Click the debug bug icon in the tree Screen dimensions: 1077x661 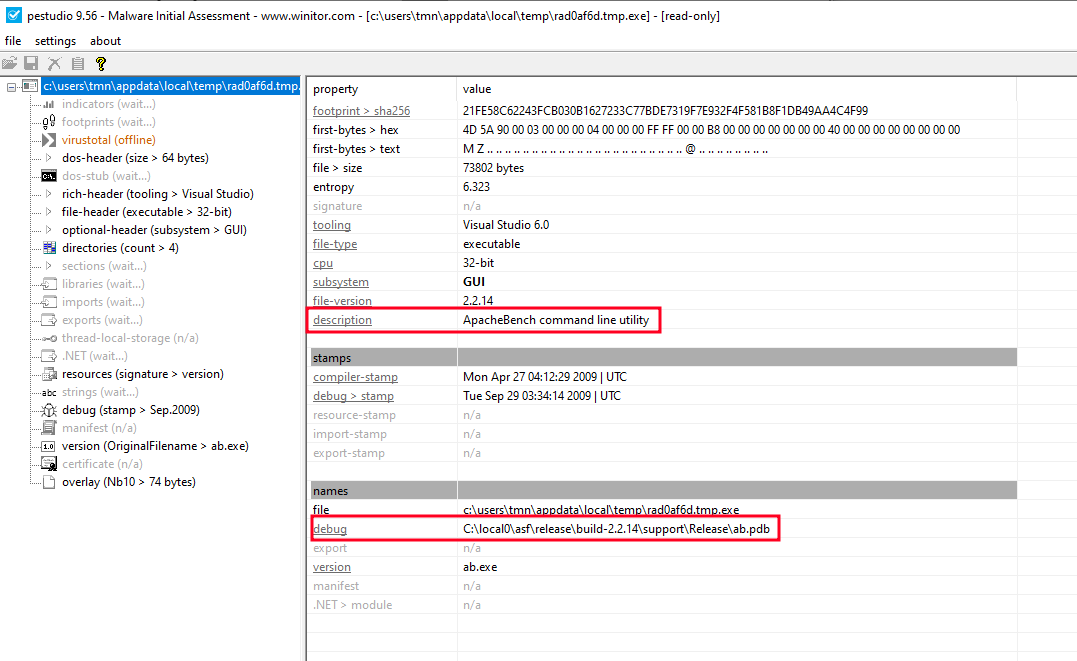(x=47, y=409)
